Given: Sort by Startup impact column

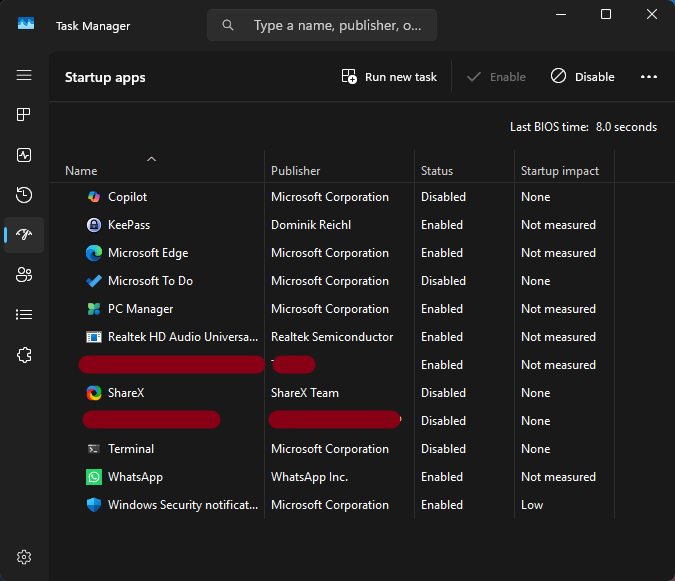Looking at the screenshot, I should (x=559, y=171).
